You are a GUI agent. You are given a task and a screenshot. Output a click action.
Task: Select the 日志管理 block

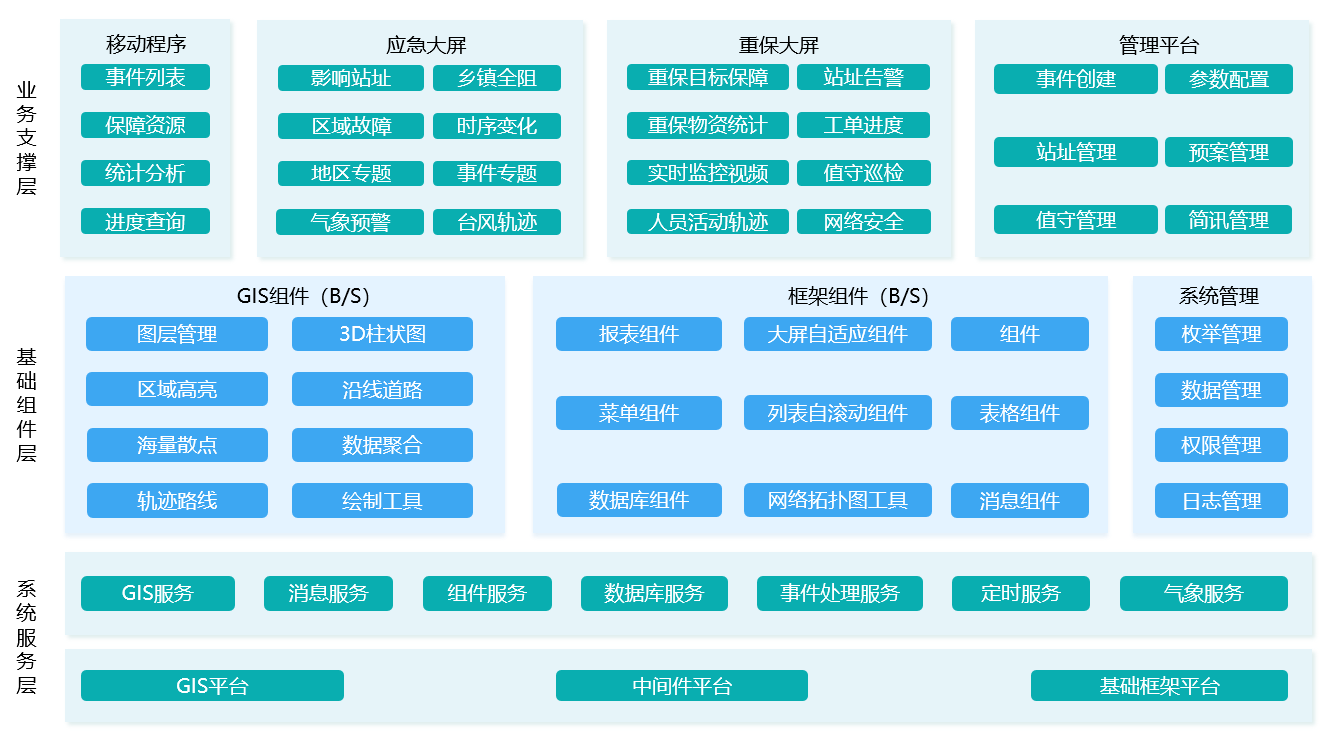1220,501
